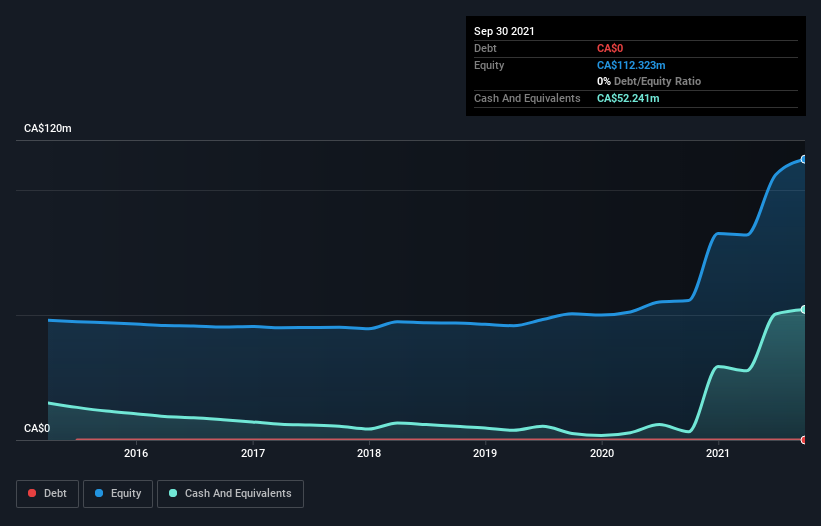Click the red CA$0 debt value in tooltip
This screenshot has width=821, height=526.
click(610, 48)
